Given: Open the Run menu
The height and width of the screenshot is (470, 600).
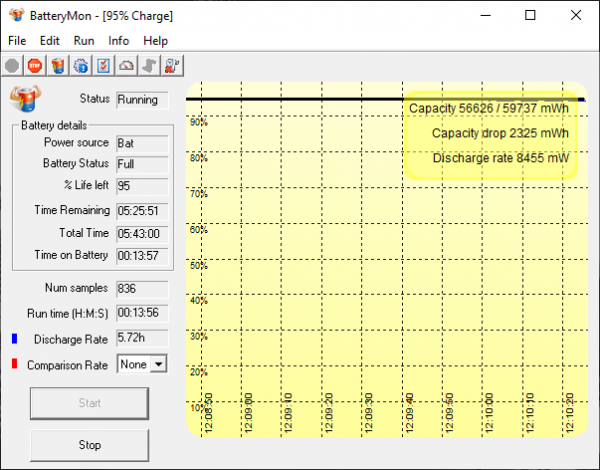Looking at the screenshot, I should 84,41.
